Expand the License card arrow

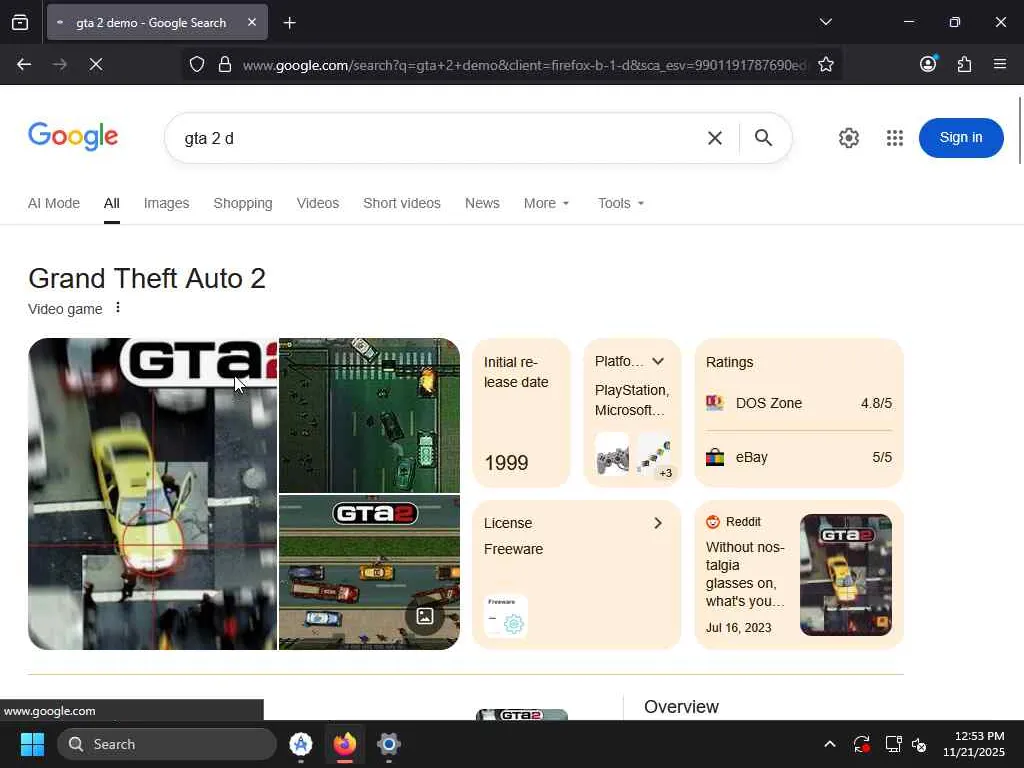pyautogui.click(x=658, y=523)
